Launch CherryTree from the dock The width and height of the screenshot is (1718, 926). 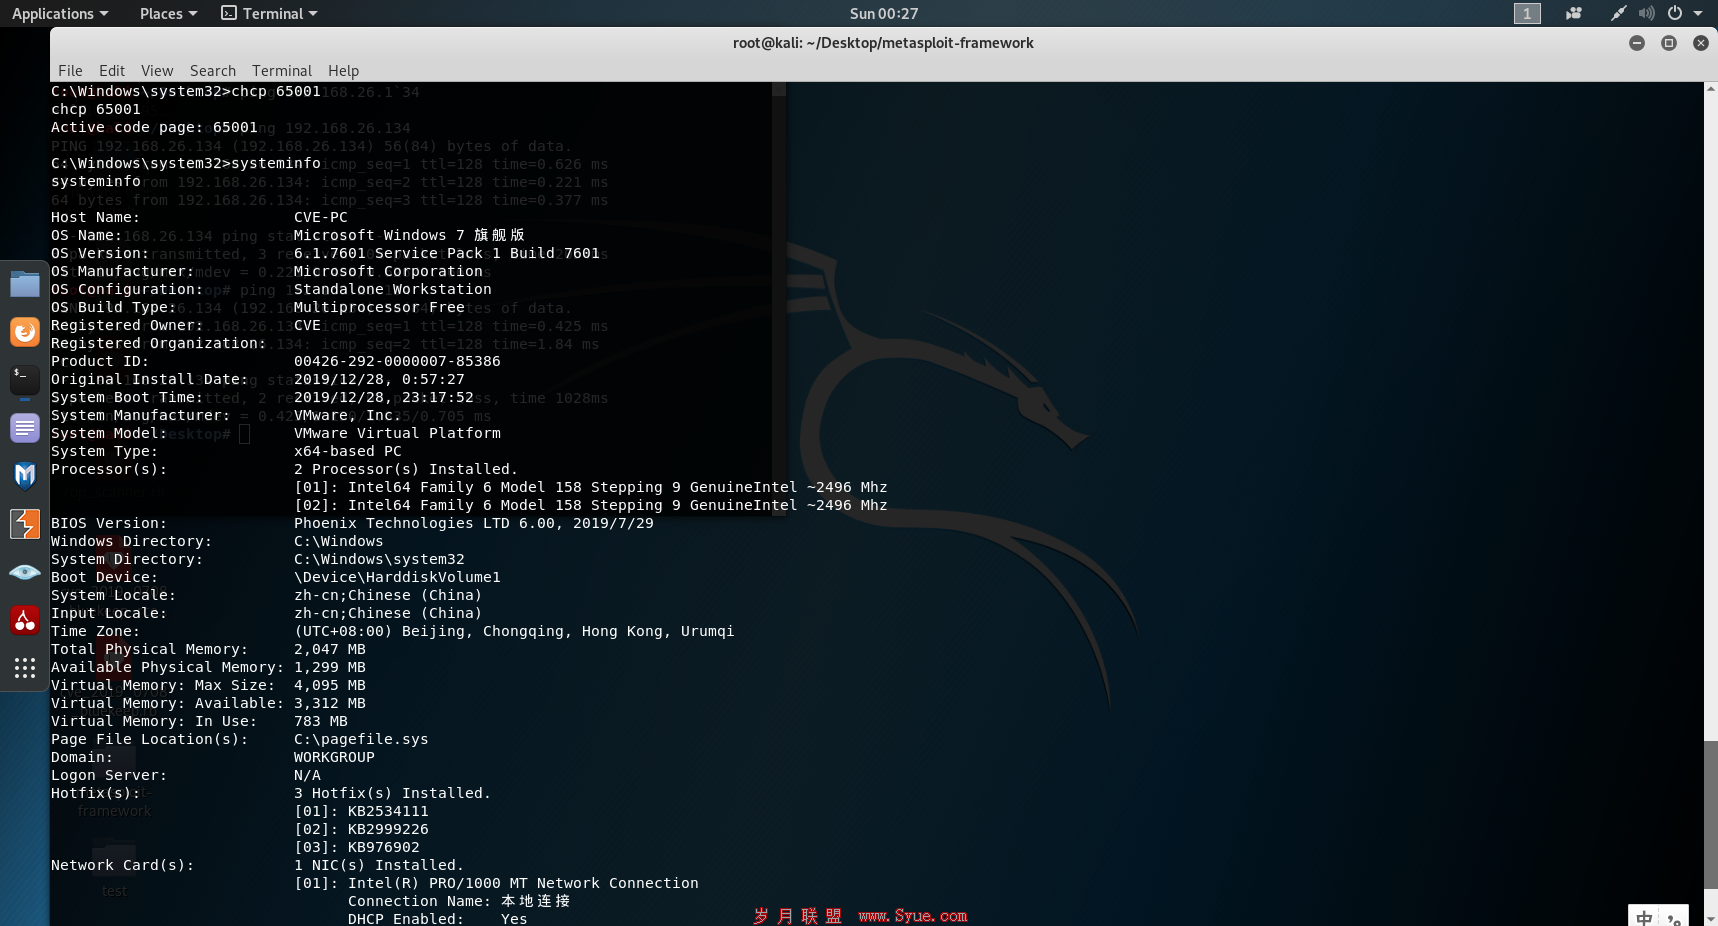tap(24, 620)
